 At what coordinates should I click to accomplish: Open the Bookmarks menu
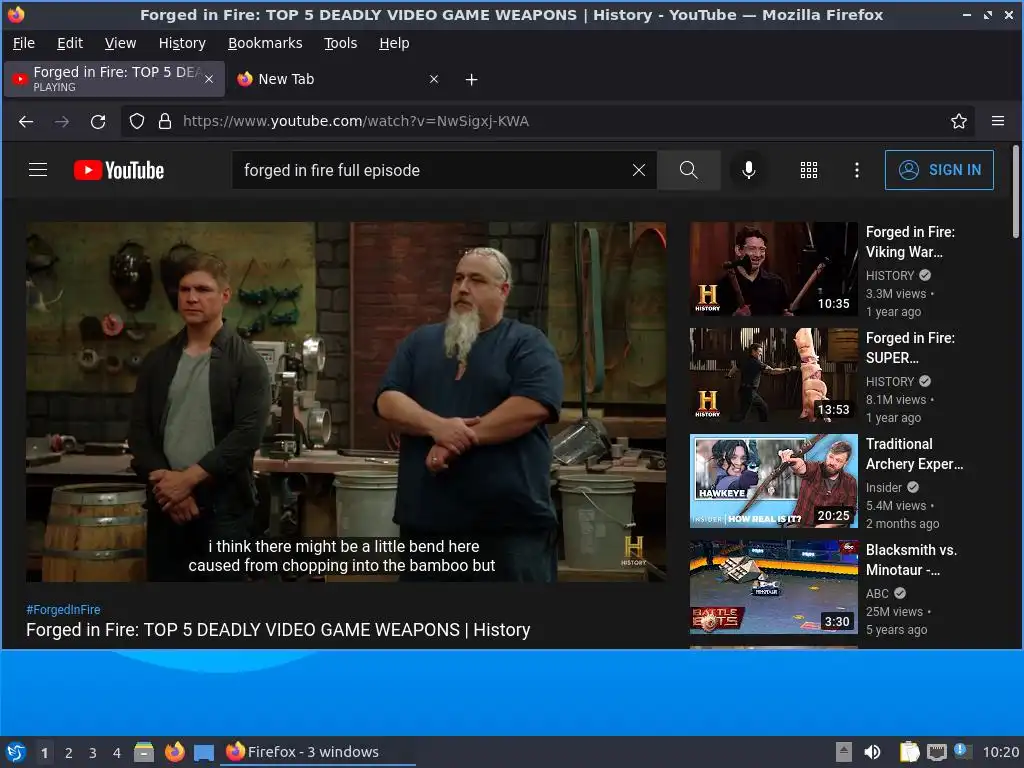coord(265,43)
